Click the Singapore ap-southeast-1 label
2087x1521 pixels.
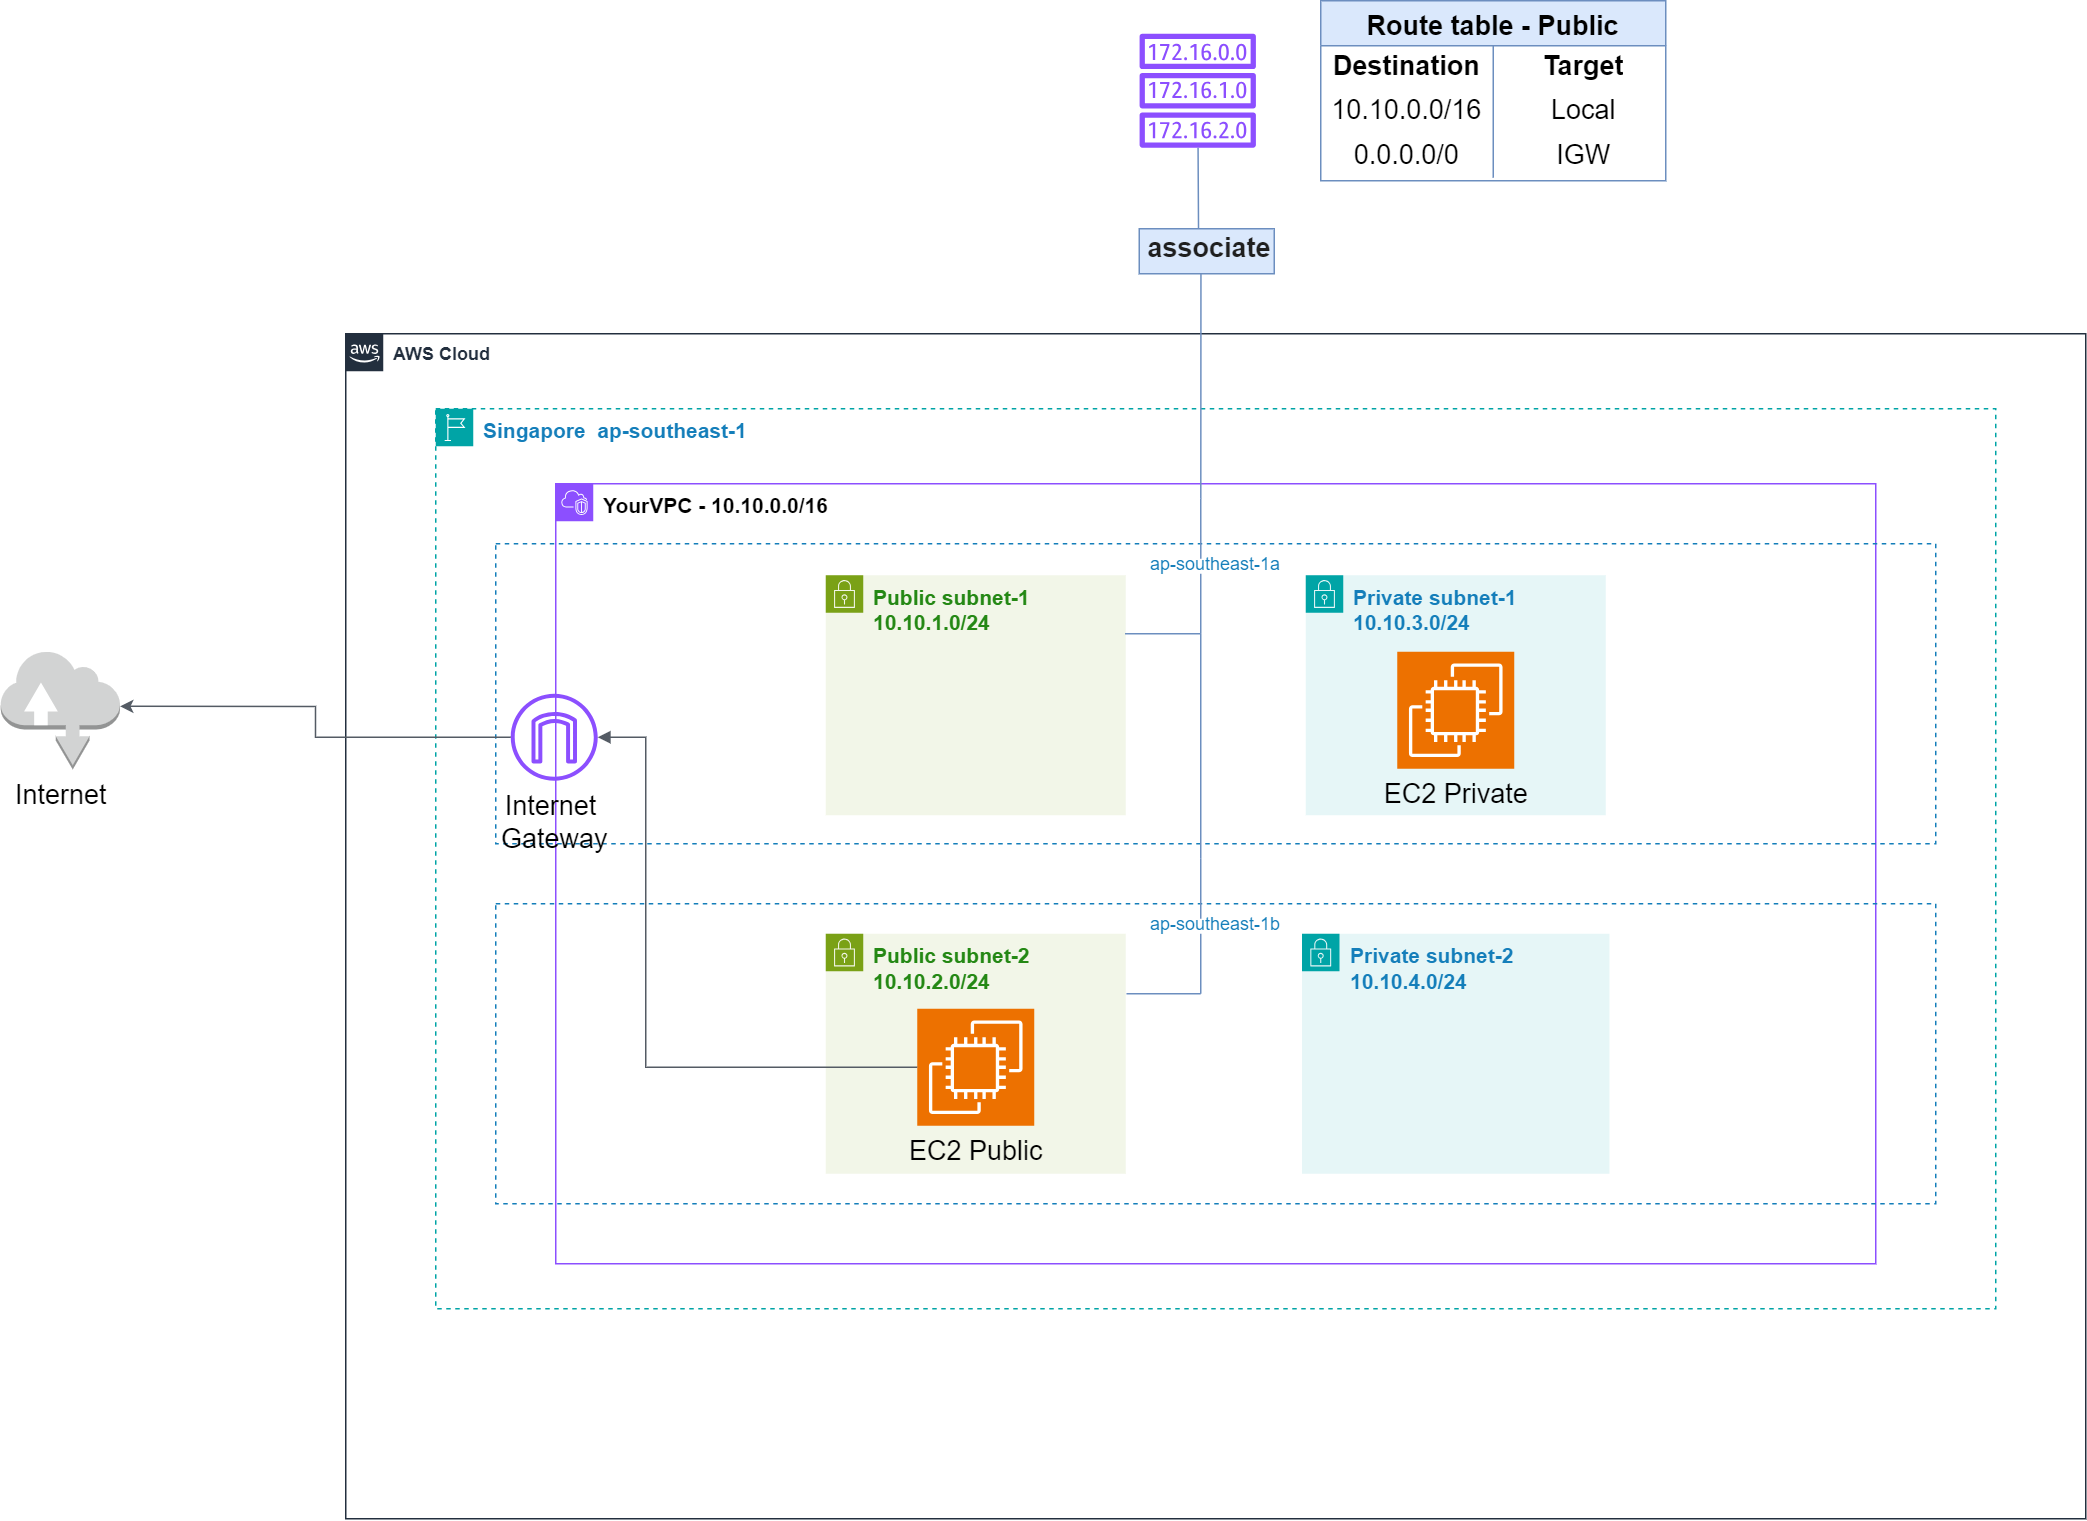pos(614,431)
